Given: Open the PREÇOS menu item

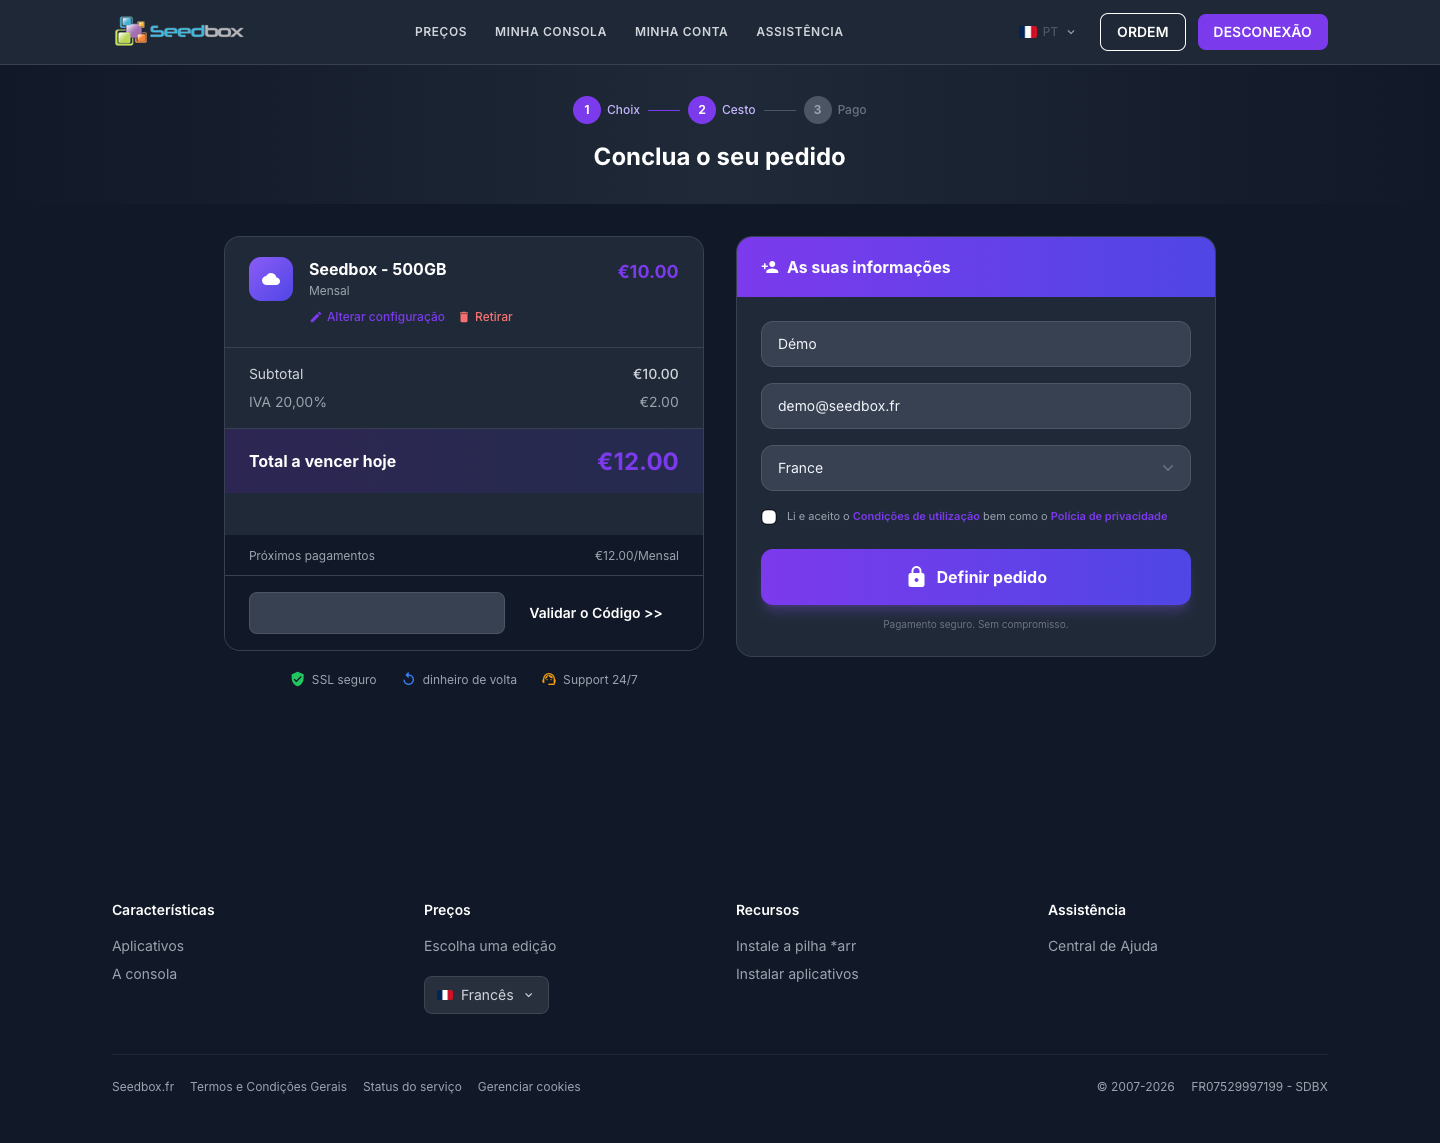Looking at the screenshot, I should (441, 32).
